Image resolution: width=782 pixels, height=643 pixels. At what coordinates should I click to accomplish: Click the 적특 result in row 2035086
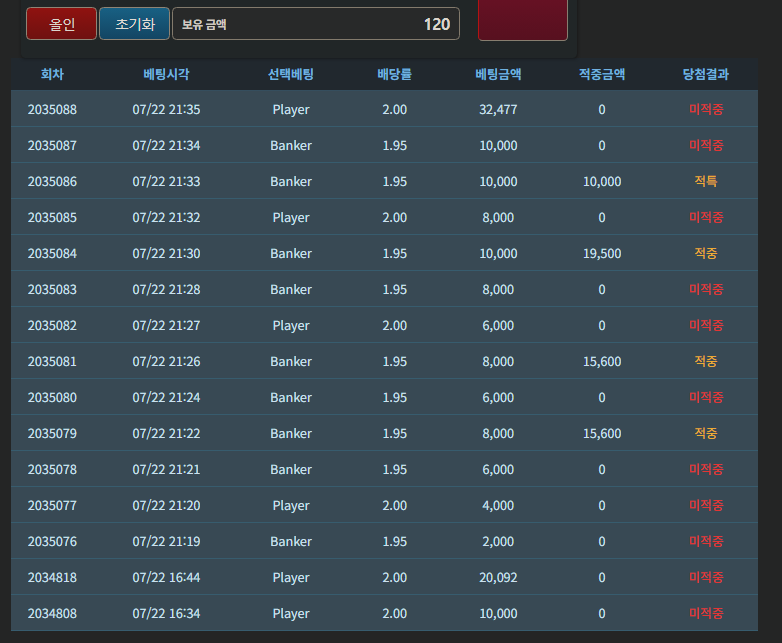(x=706, y=181)
